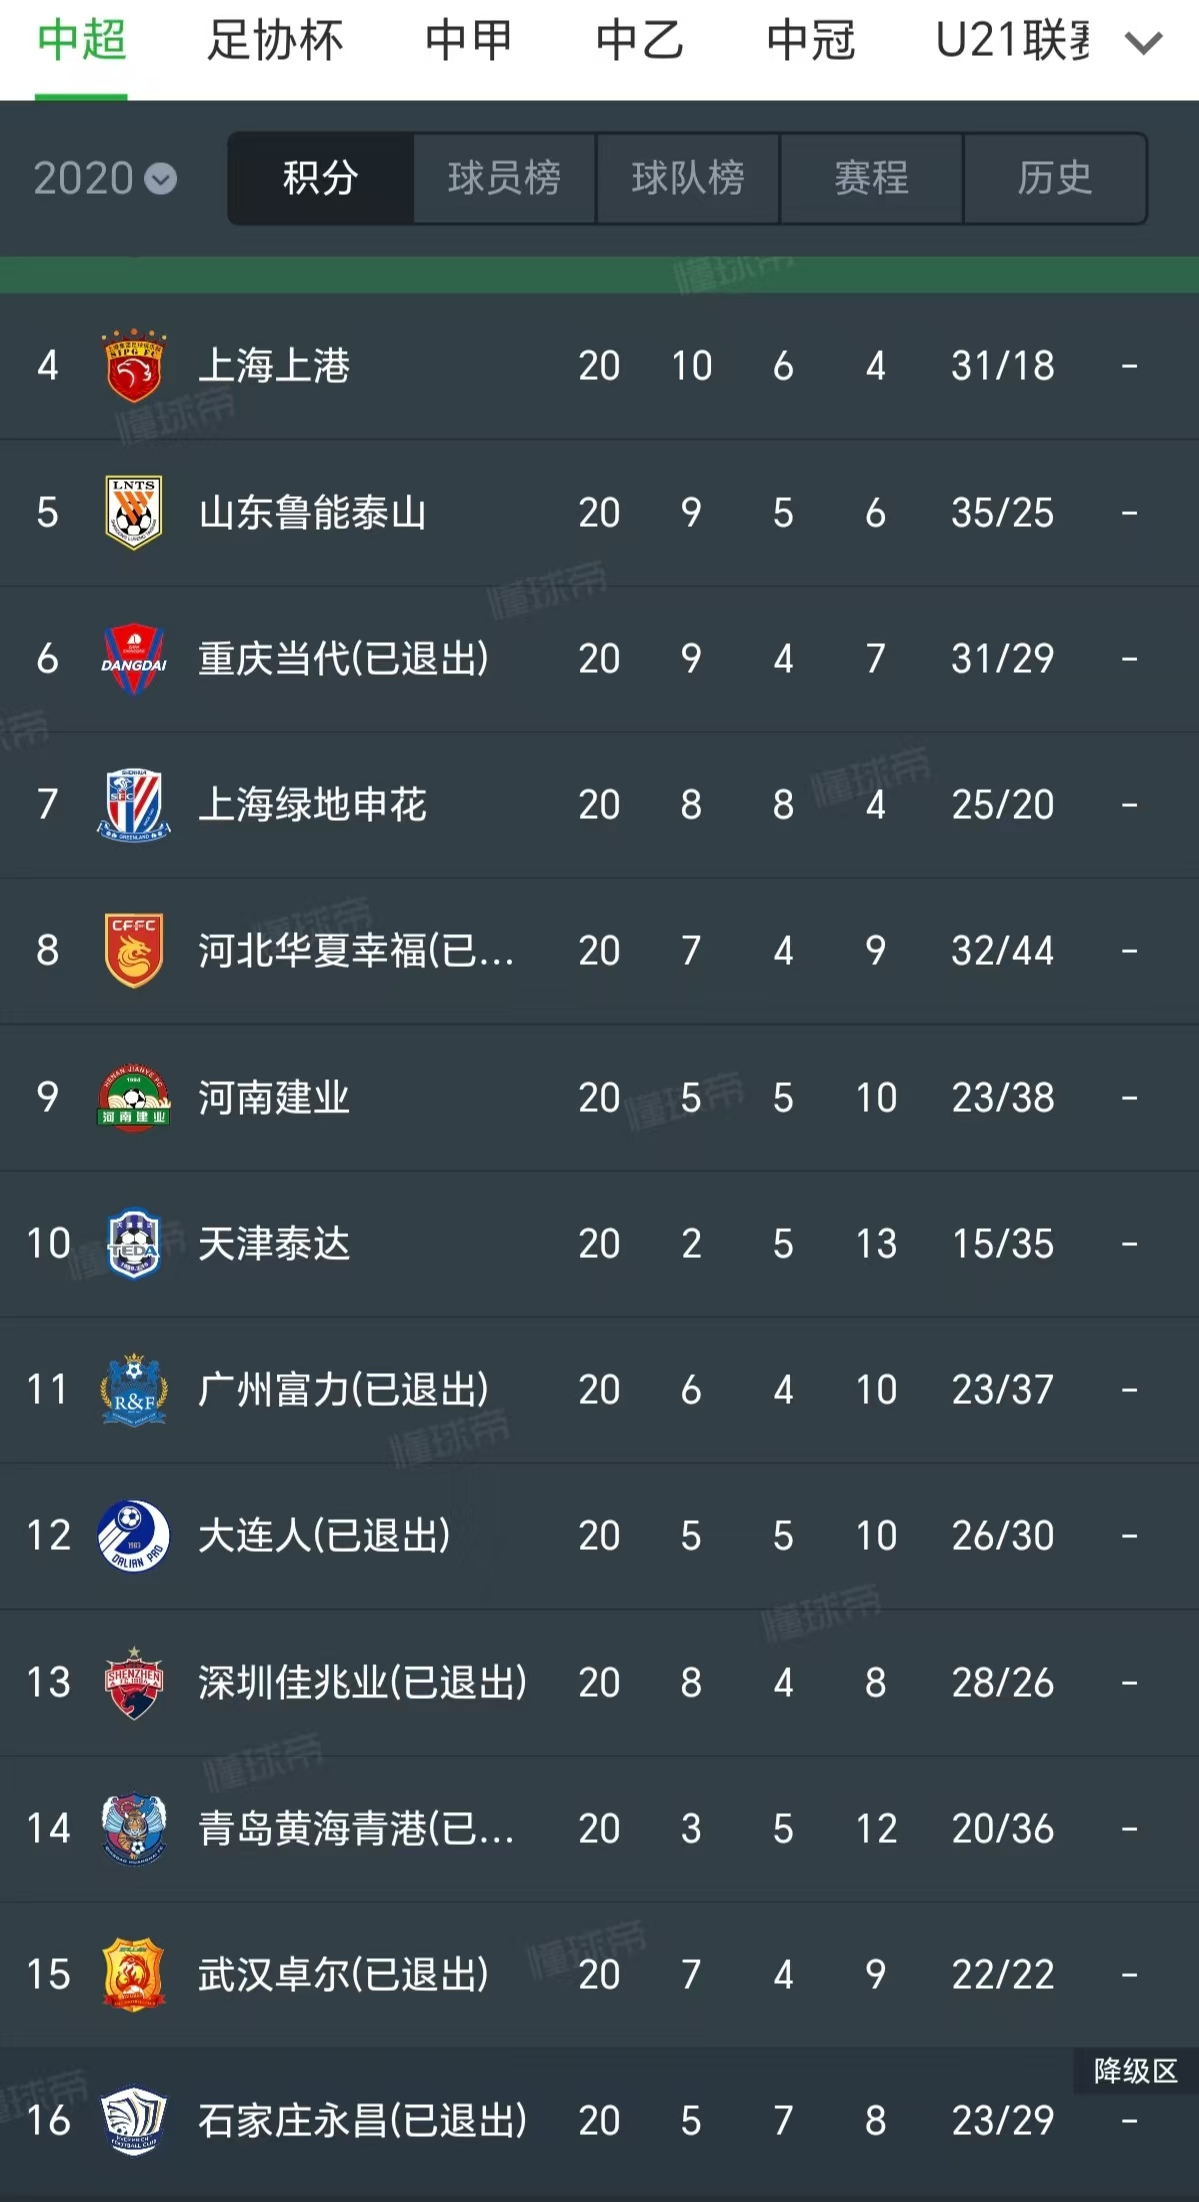This screenshot has width=1199, height=2202.
Task: Open the 赛程 schedule tab
Action: [x=871, y=178]
